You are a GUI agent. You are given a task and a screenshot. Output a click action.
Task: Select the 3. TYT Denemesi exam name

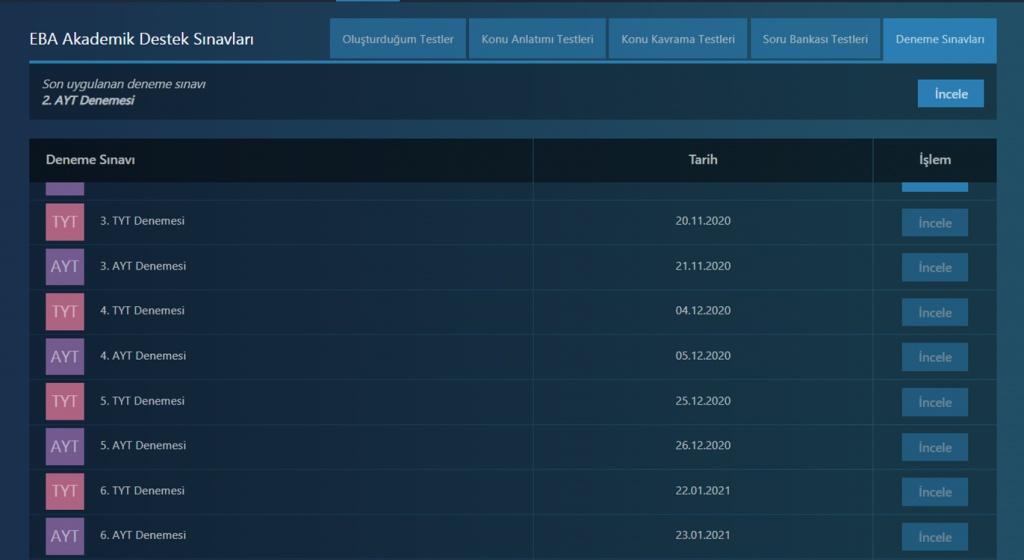point(142,221)
